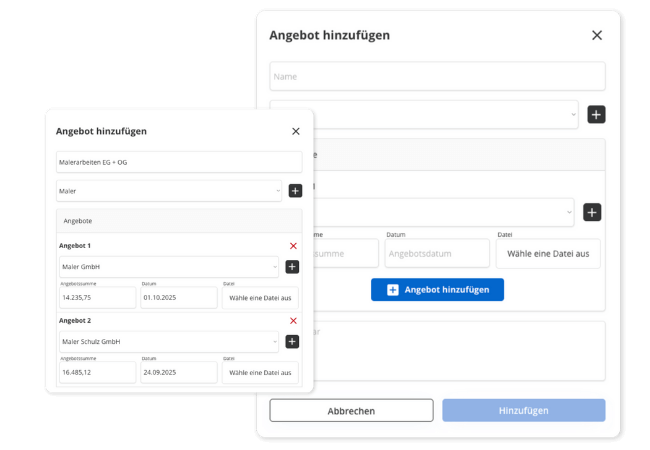Viewport: 650px width, 450px height.
Task: Click plus icon beside Maler dropdown
Action: click(295, 190)
